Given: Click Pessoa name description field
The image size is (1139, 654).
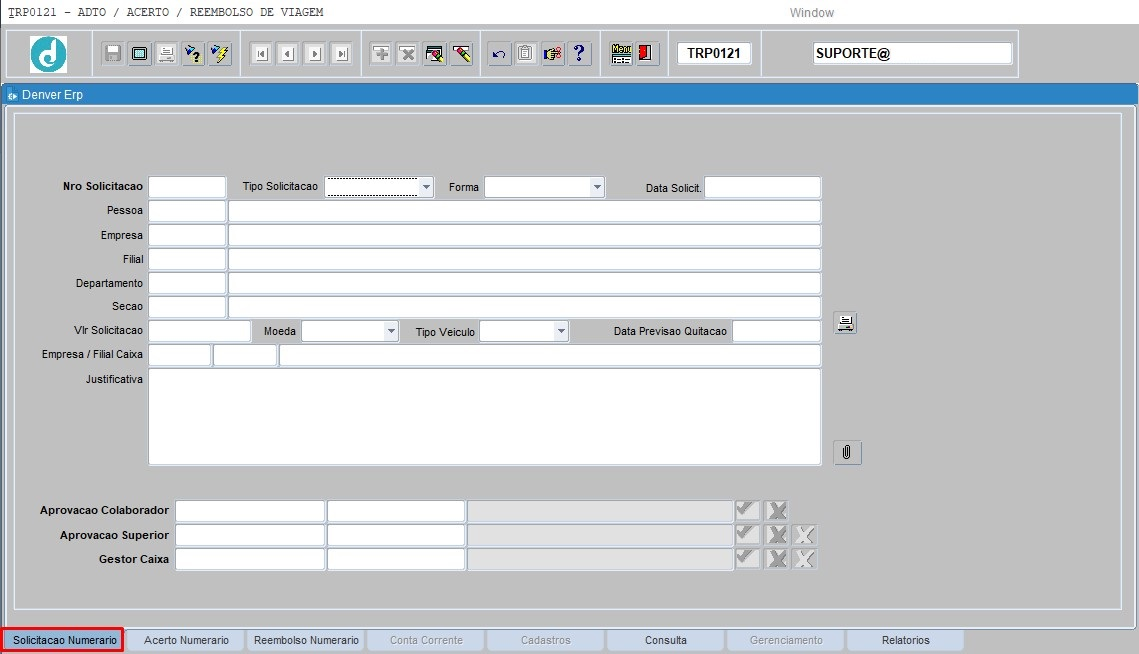Looking at the screenshot, I should click(x=524, y=211).
